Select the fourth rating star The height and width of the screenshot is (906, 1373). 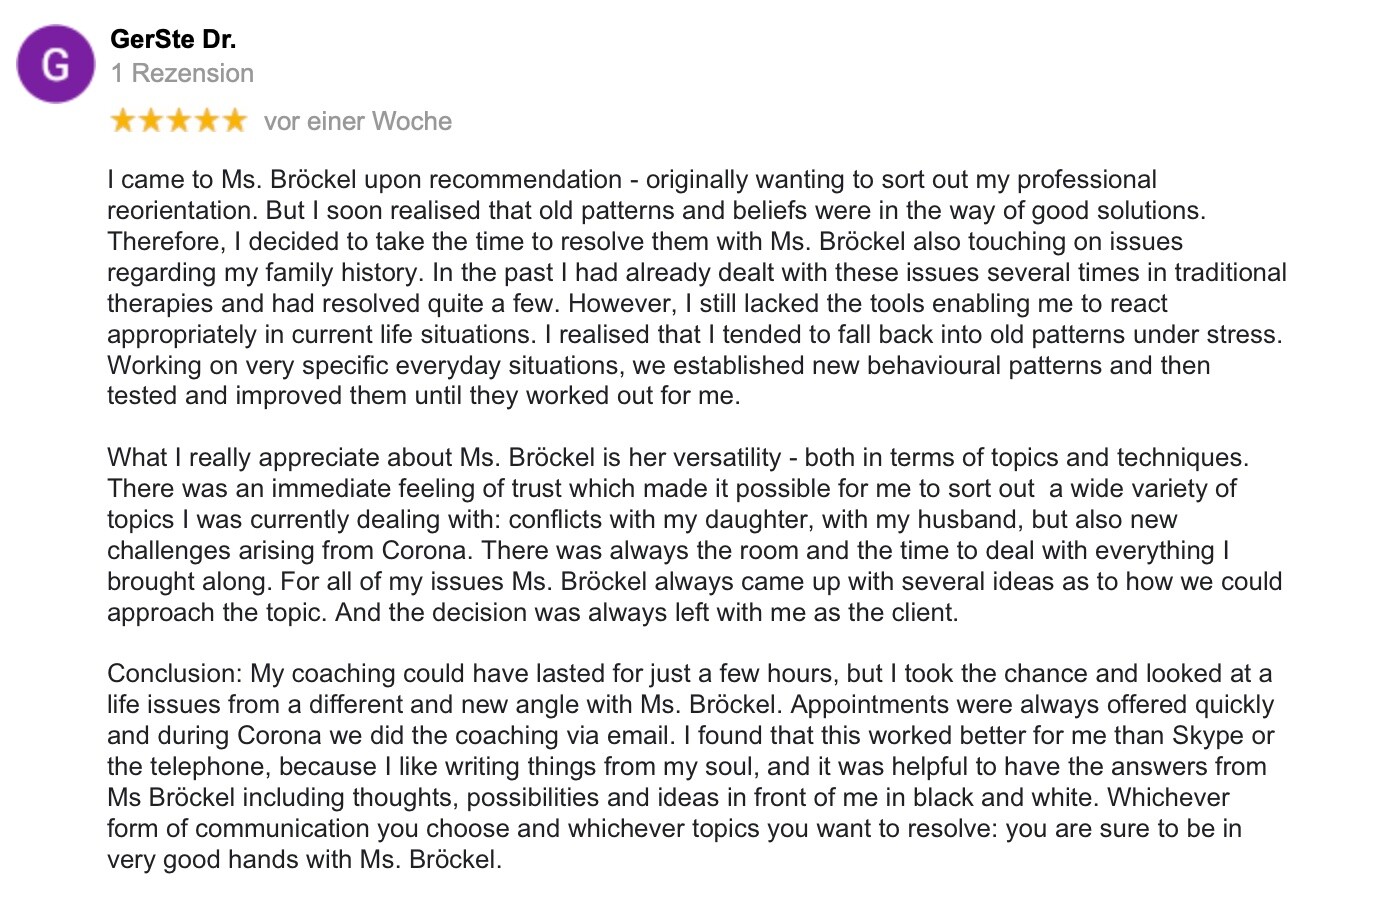pos(207,121)
